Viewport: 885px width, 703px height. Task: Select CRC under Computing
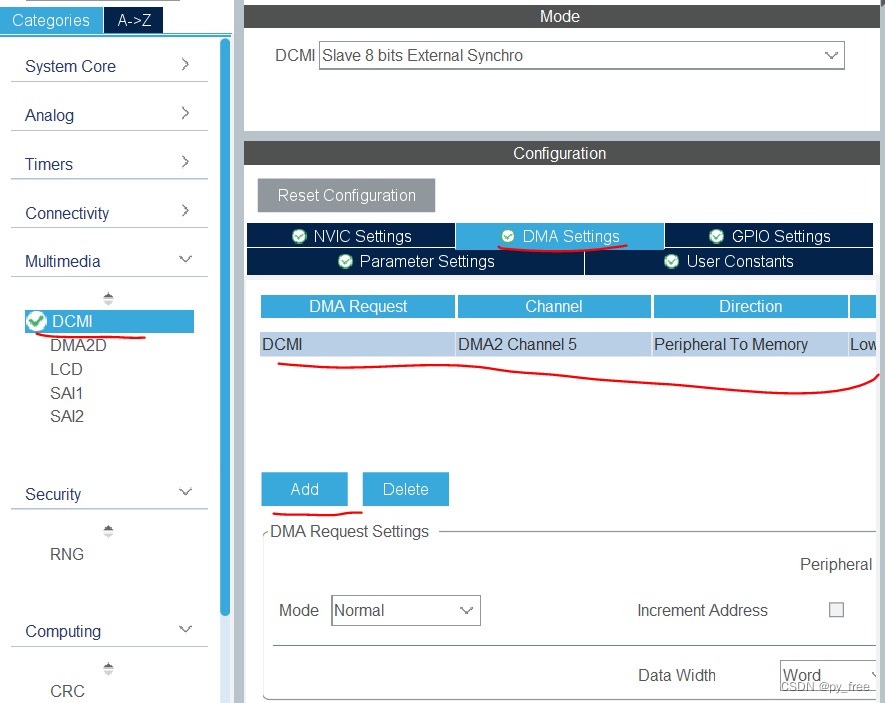[x=67, y=691]
